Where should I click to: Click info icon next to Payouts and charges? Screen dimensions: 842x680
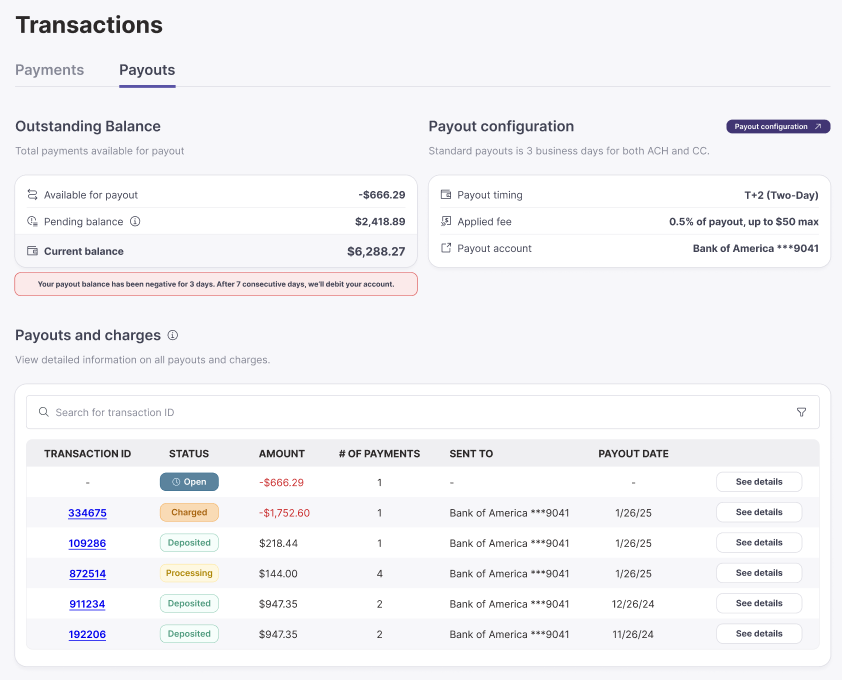[x=173, y=336]
